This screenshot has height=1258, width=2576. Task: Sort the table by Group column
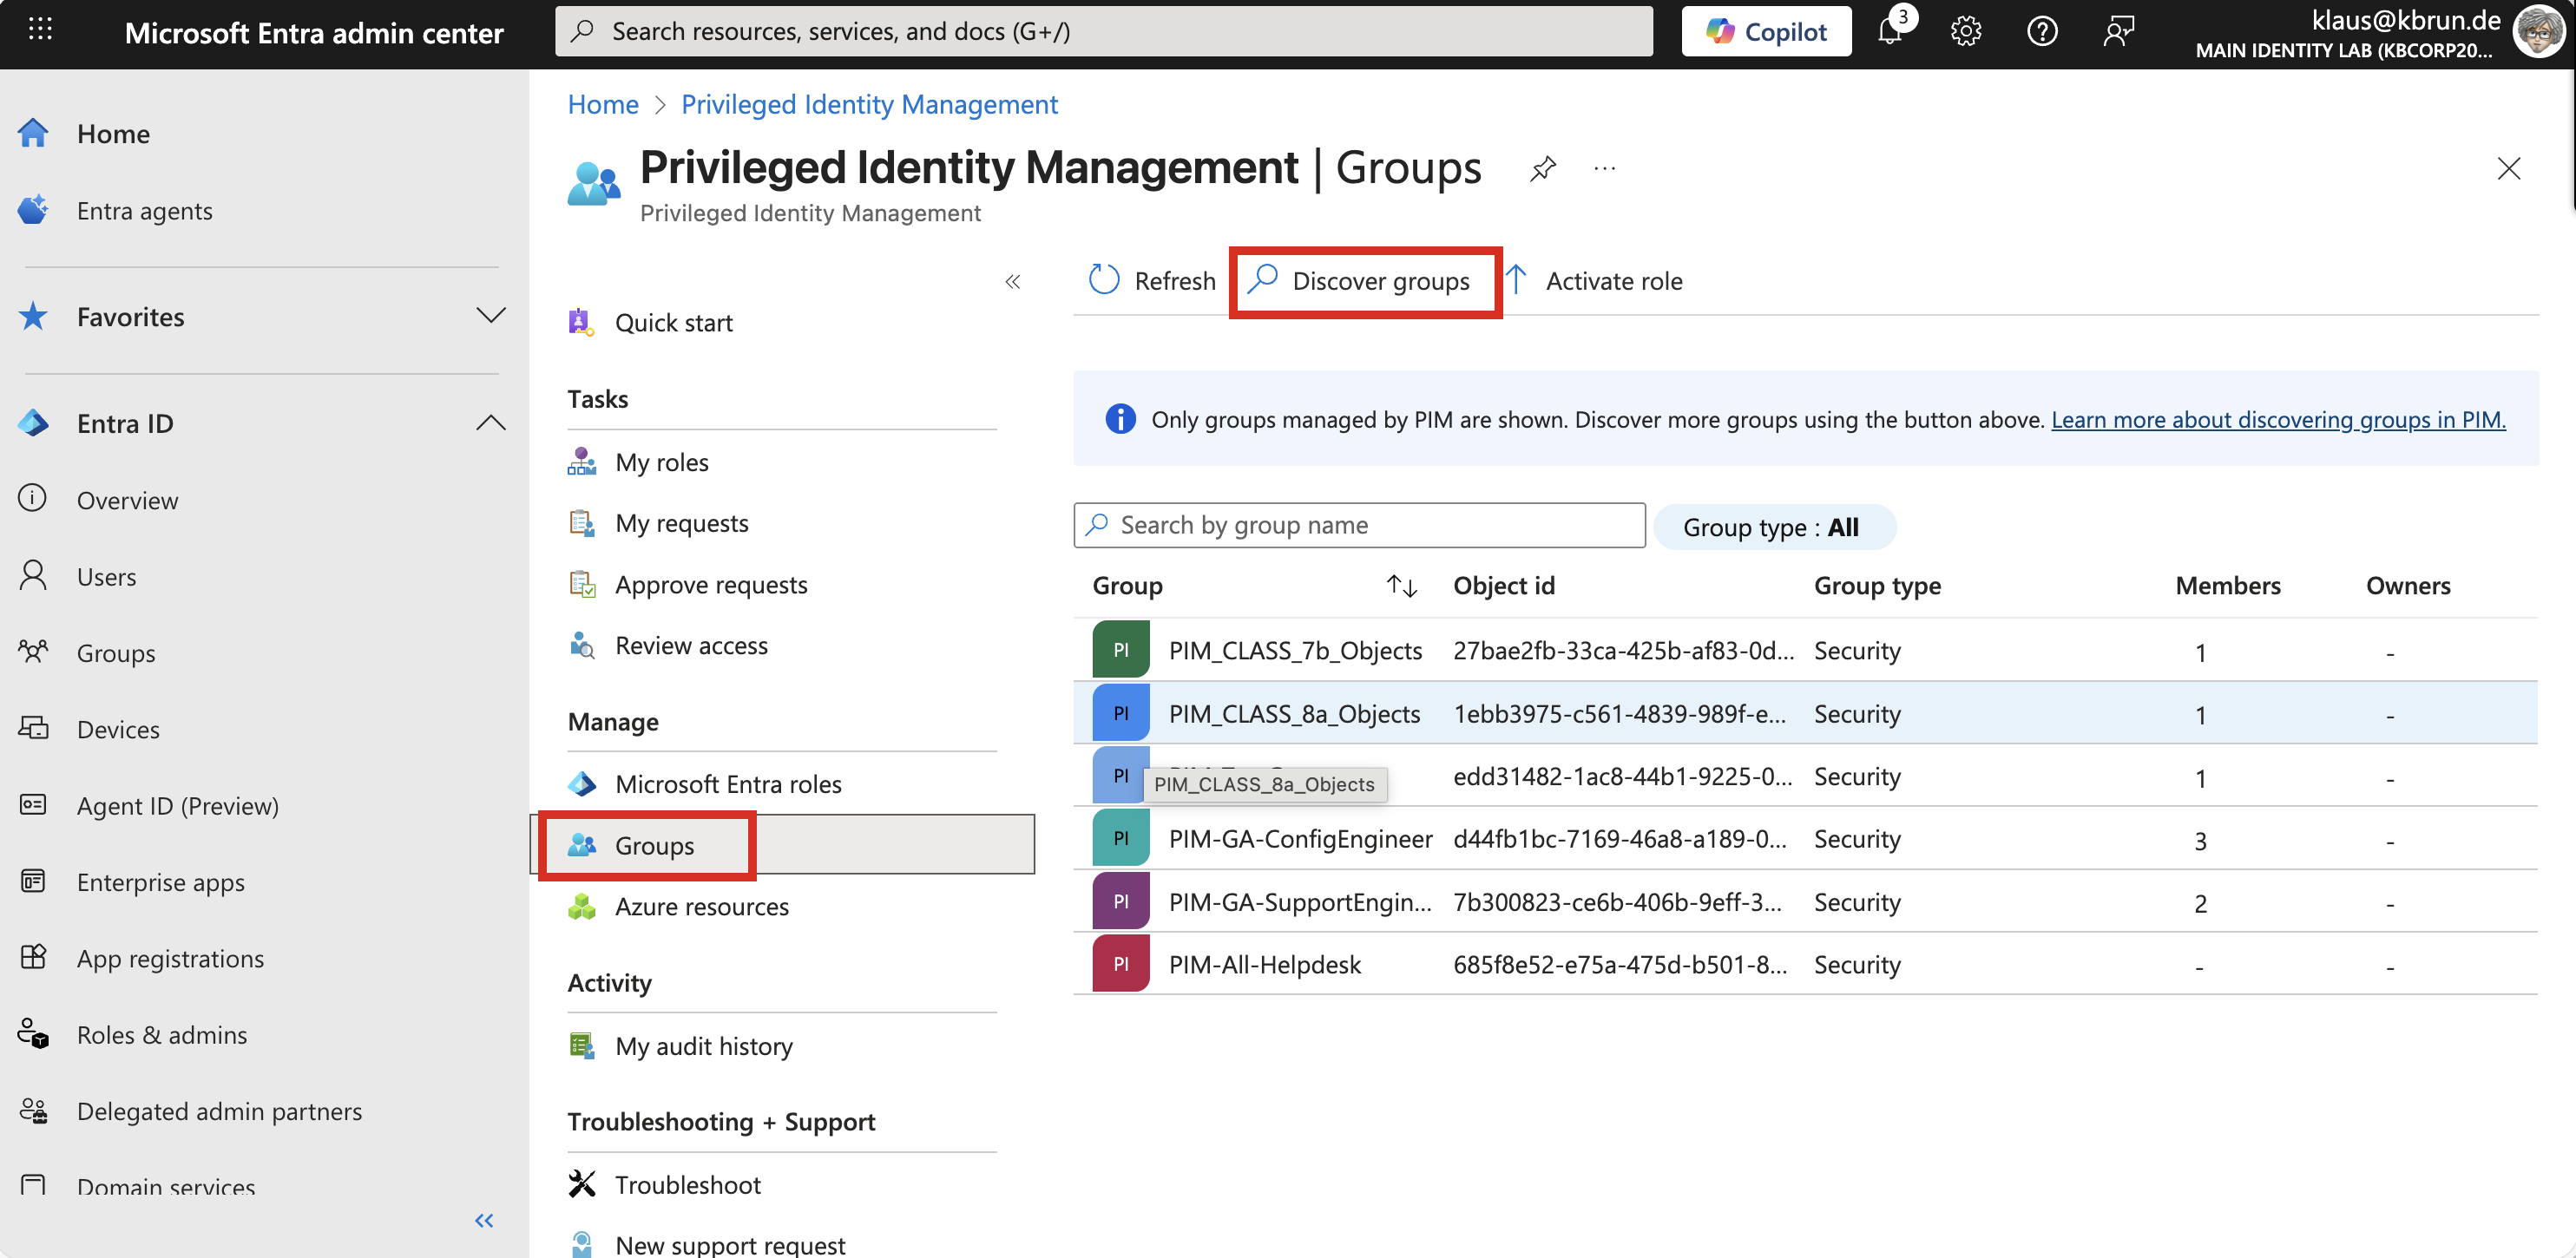click(1401, 586)
